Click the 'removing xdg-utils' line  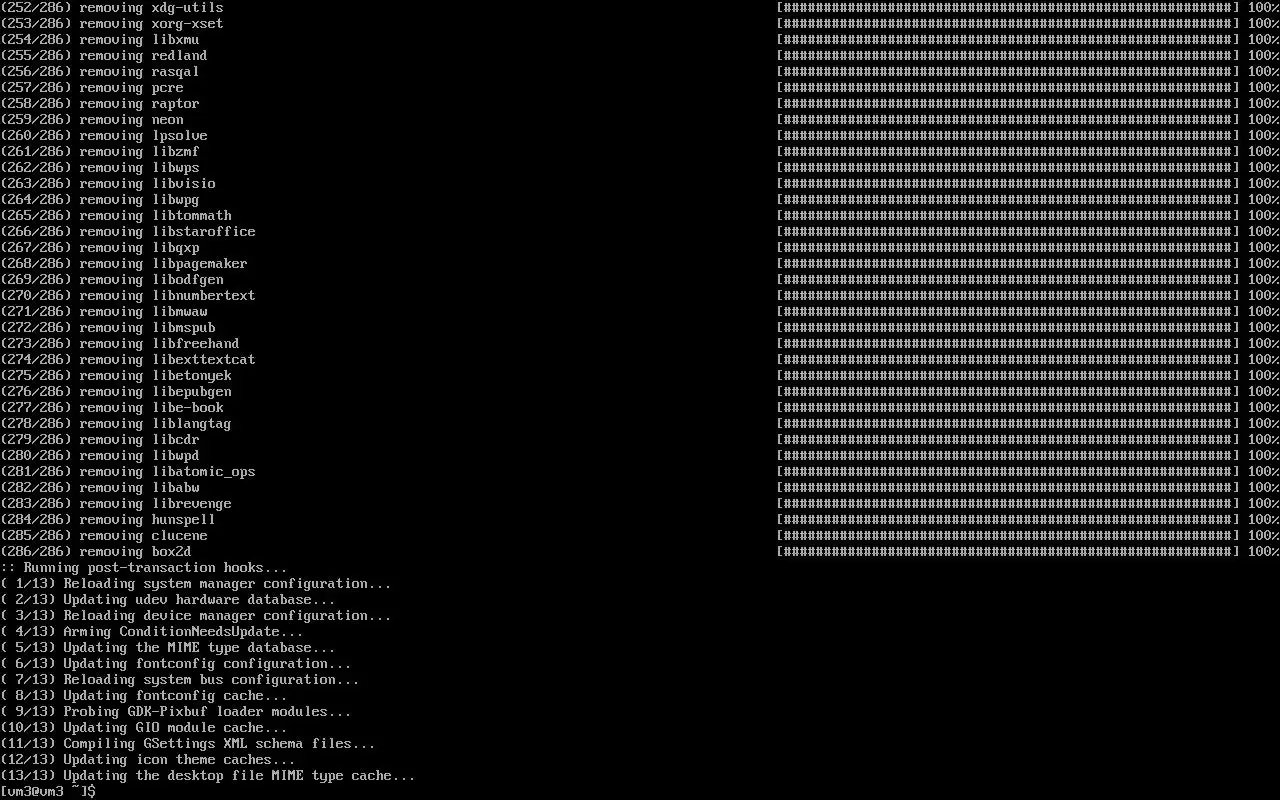click(x=112, y=7)
